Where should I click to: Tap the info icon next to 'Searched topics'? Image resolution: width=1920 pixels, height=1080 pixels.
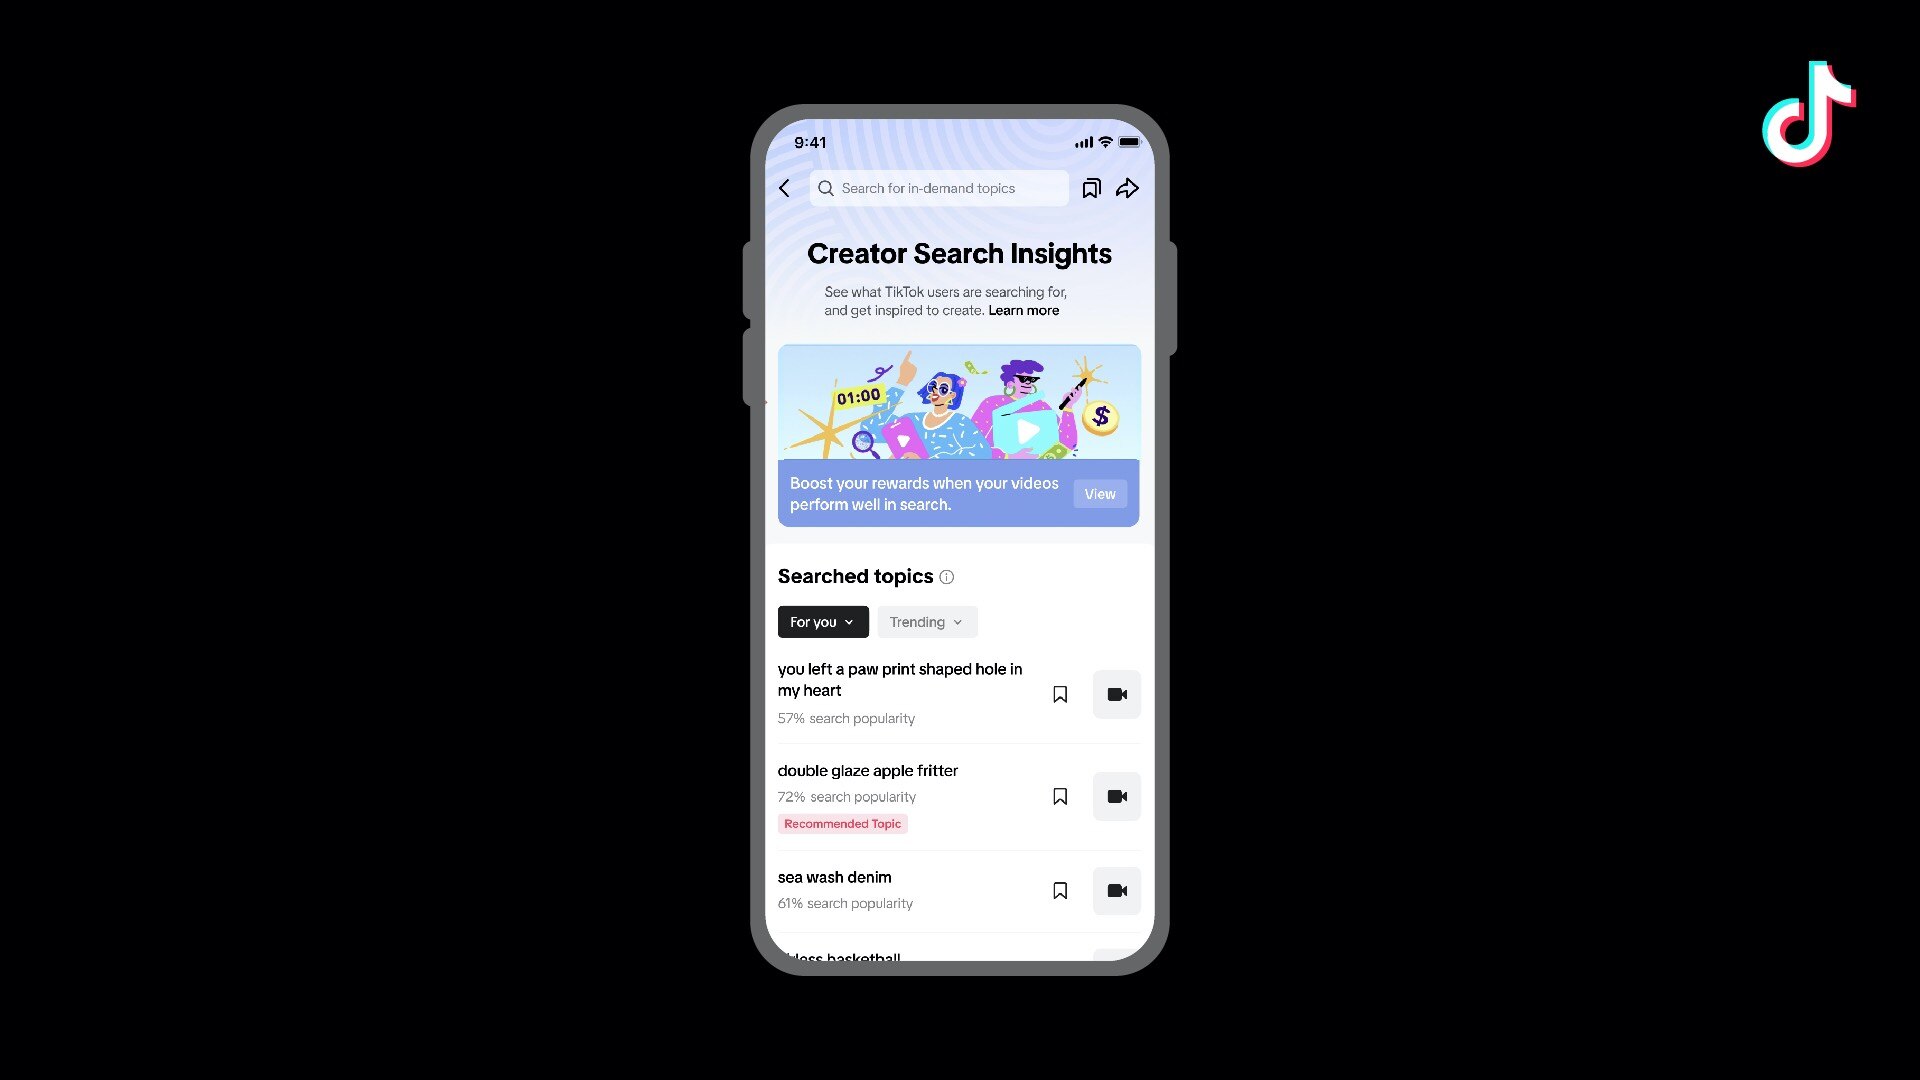(x=947, y=576)
